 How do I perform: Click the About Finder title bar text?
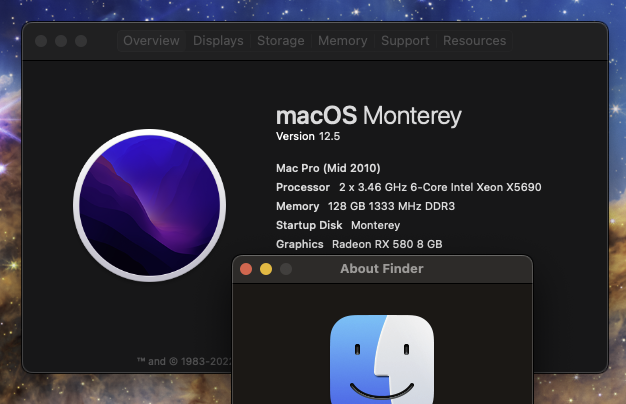tap(382, 269)
